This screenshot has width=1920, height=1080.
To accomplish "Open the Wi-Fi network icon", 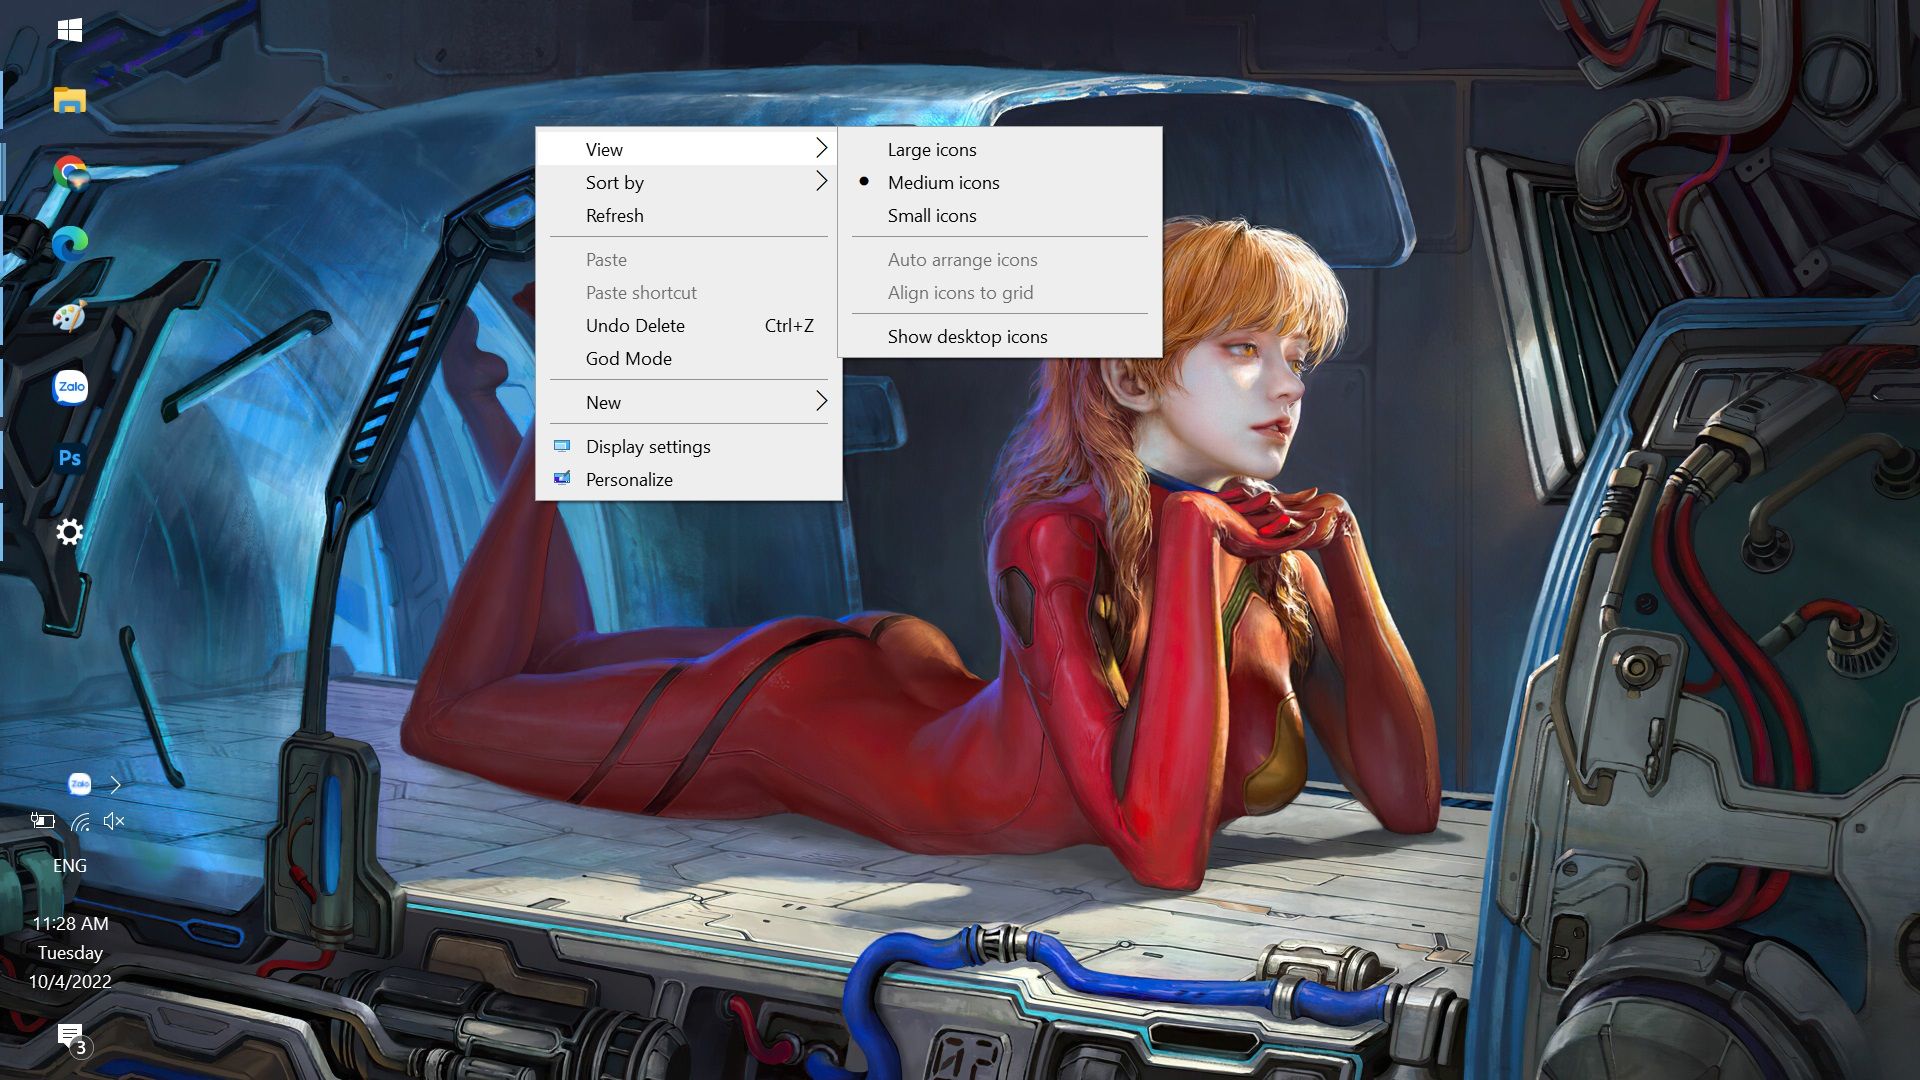I will (80, 821).
